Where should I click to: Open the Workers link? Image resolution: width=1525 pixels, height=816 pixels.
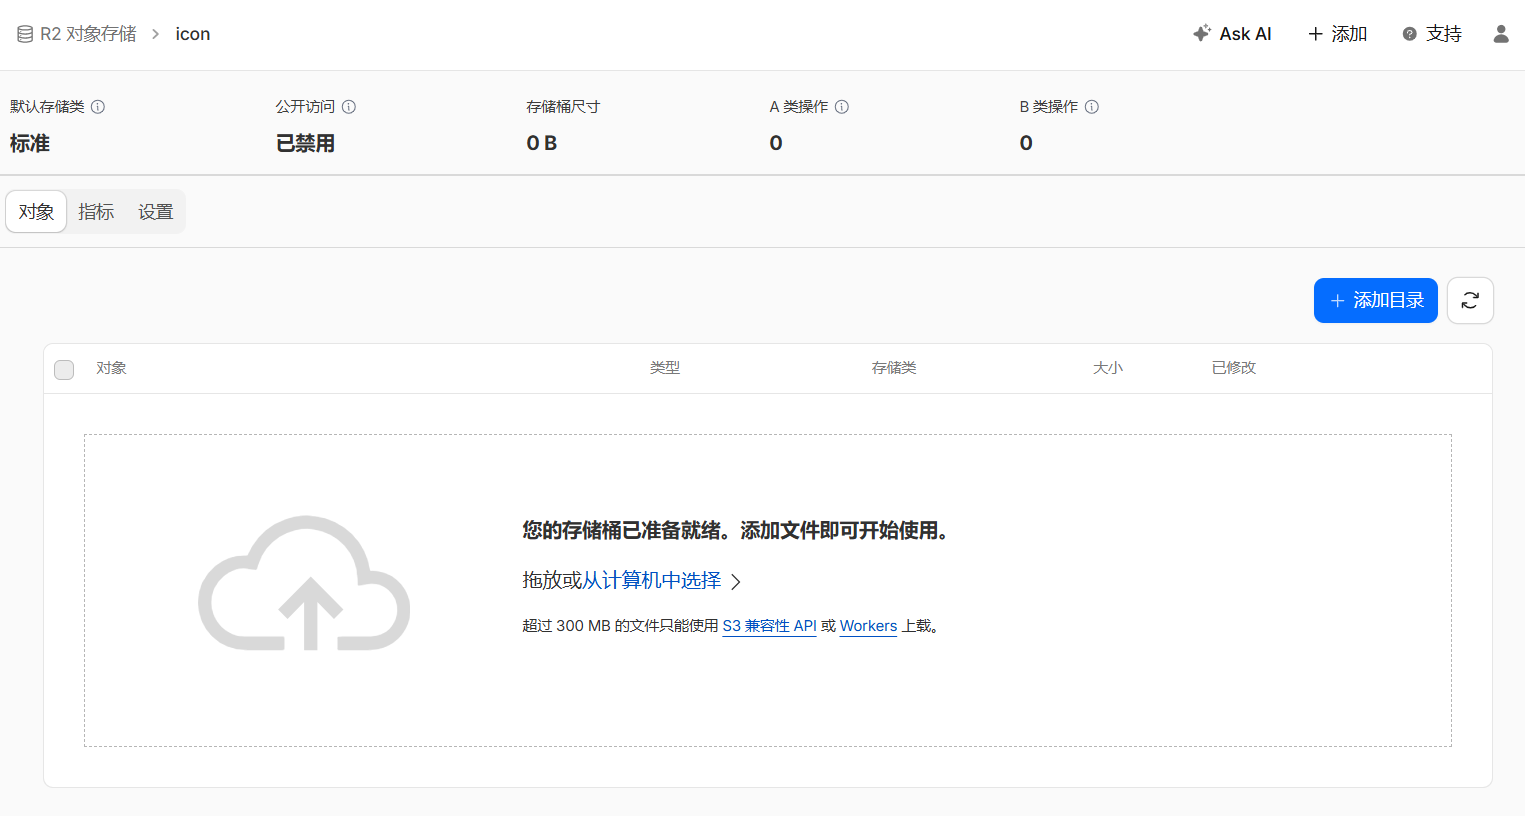coord(868,626)
